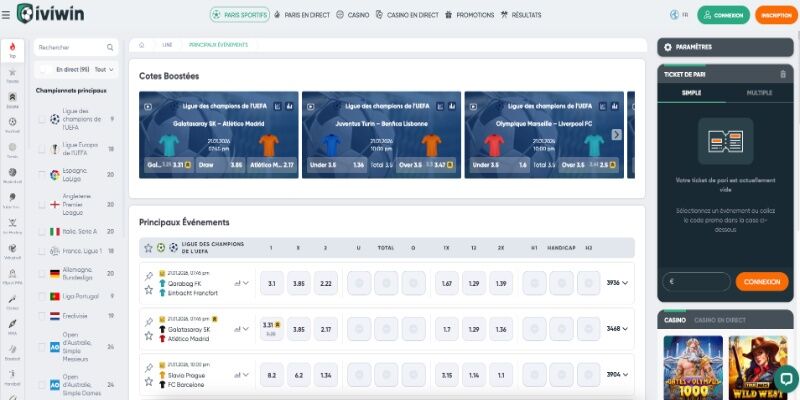The width and height of the screenshot is (800, 400).
Task: Bet on FC Barcelona at 1.34
Action: click(x=326, y=375)
